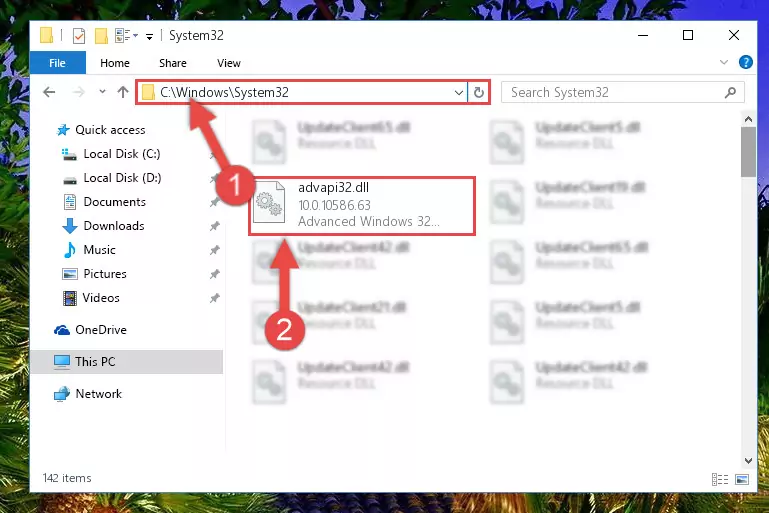Switch to the Share ribbon tab
Viewport: 769px width, 513px height.
pyautogui.click(x=173, y=63)
